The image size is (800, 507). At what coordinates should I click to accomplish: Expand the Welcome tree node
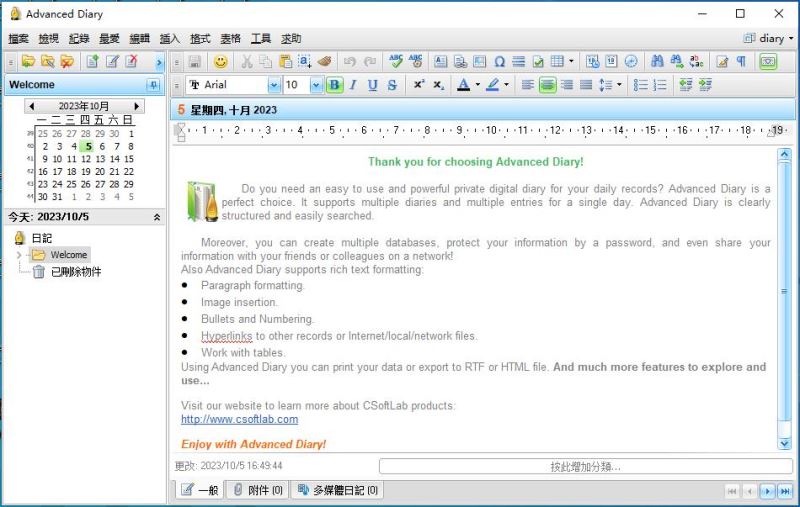[x=19, y=255]
